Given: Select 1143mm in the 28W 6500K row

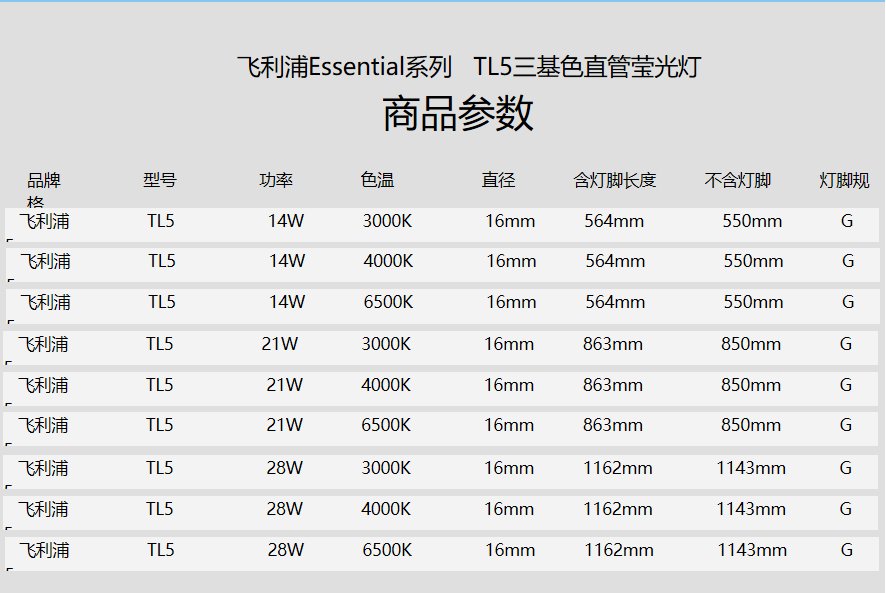Looking at the screenshot, I should point(753,550).
